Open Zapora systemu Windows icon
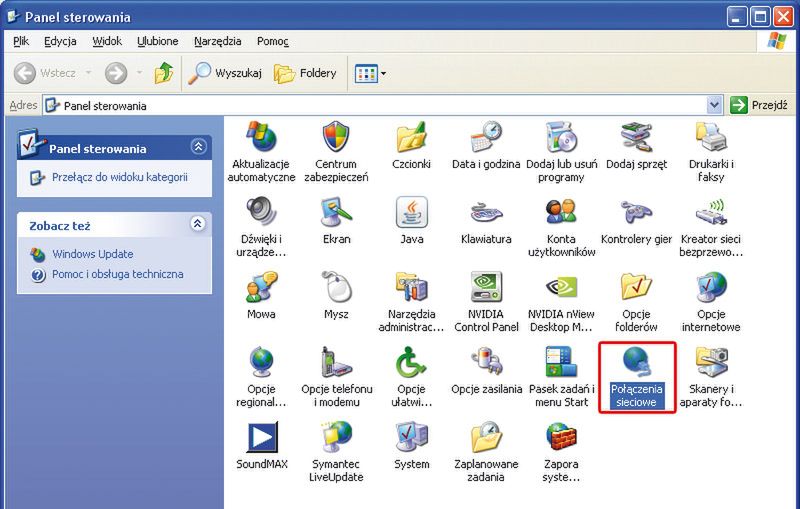This screenshot has height=509, width=800. (x=561, y=452)
